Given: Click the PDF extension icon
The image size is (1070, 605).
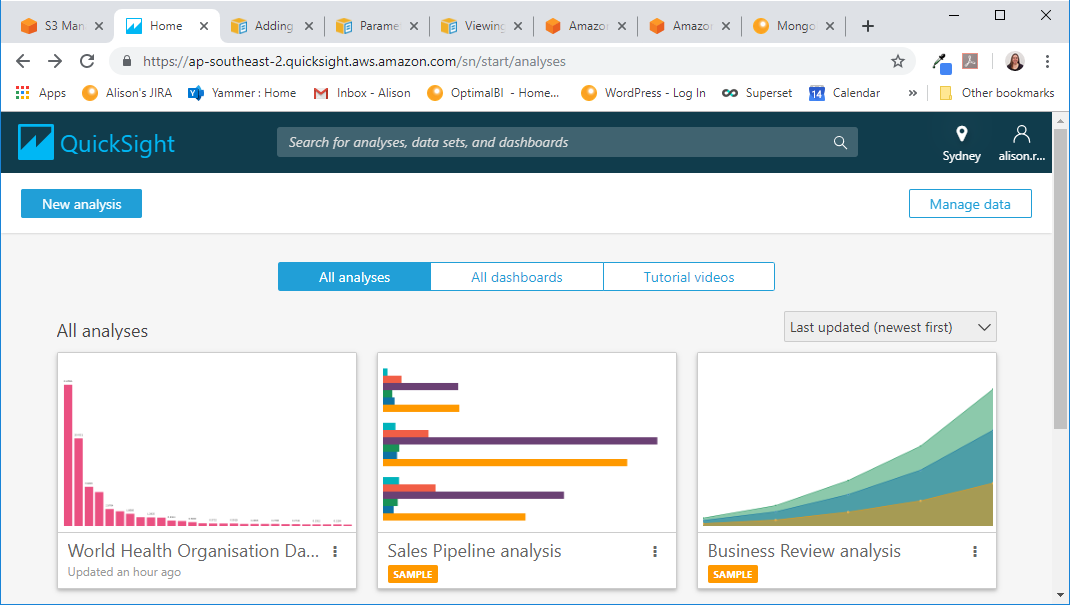Looking at the screenshot, I should pyautogui.click(x=970, y=61).
